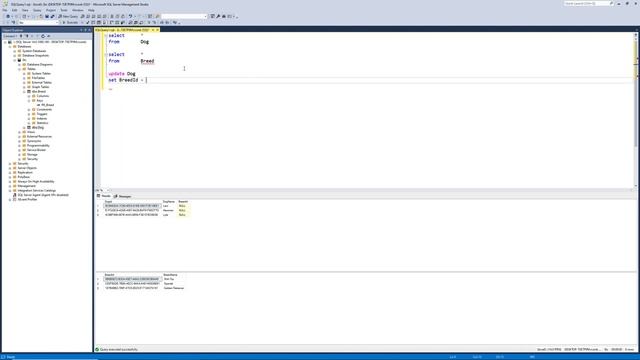Image resolution: width=640 pixels, height=360 pixels.
Task: Open the Tools menu
Action: point(64,10)
